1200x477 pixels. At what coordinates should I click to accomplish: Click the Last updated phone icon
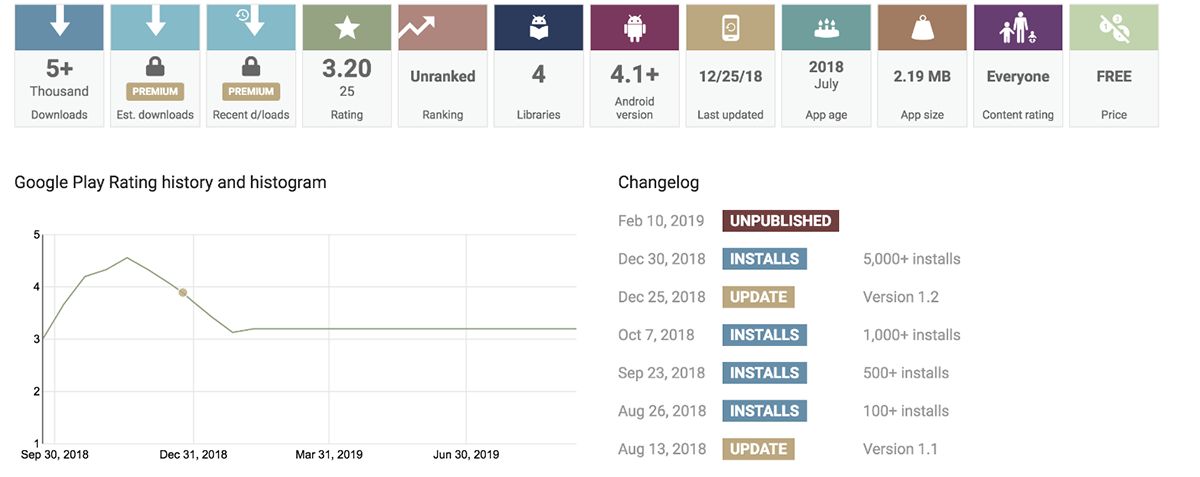click(730, 28)
